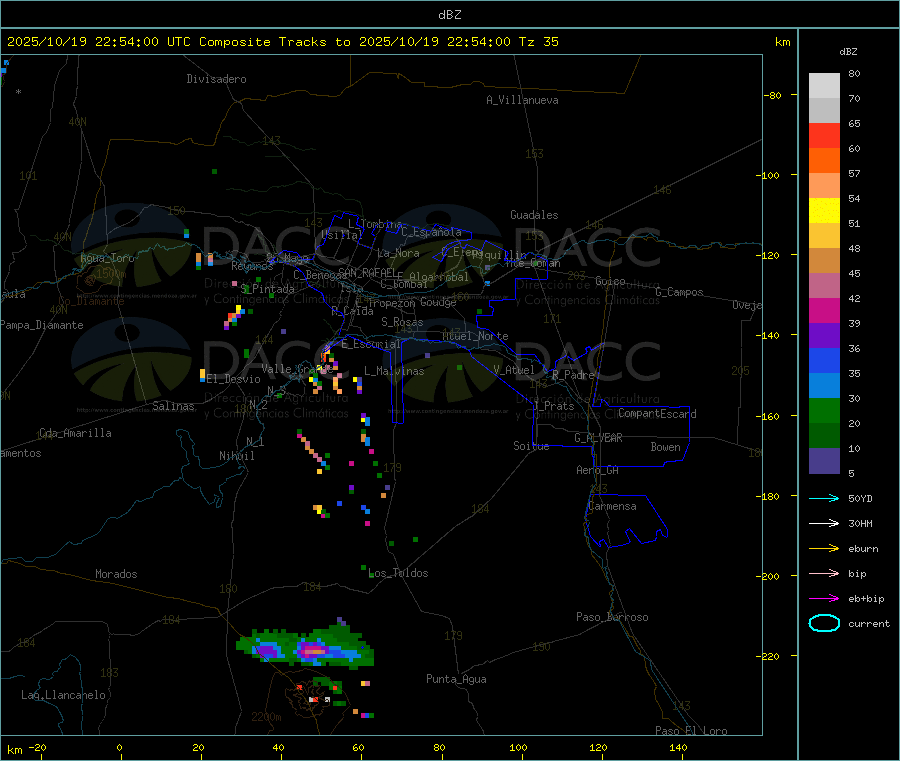Click the L_Malvinas map label

pyautogui.click(x=394, y=371)
